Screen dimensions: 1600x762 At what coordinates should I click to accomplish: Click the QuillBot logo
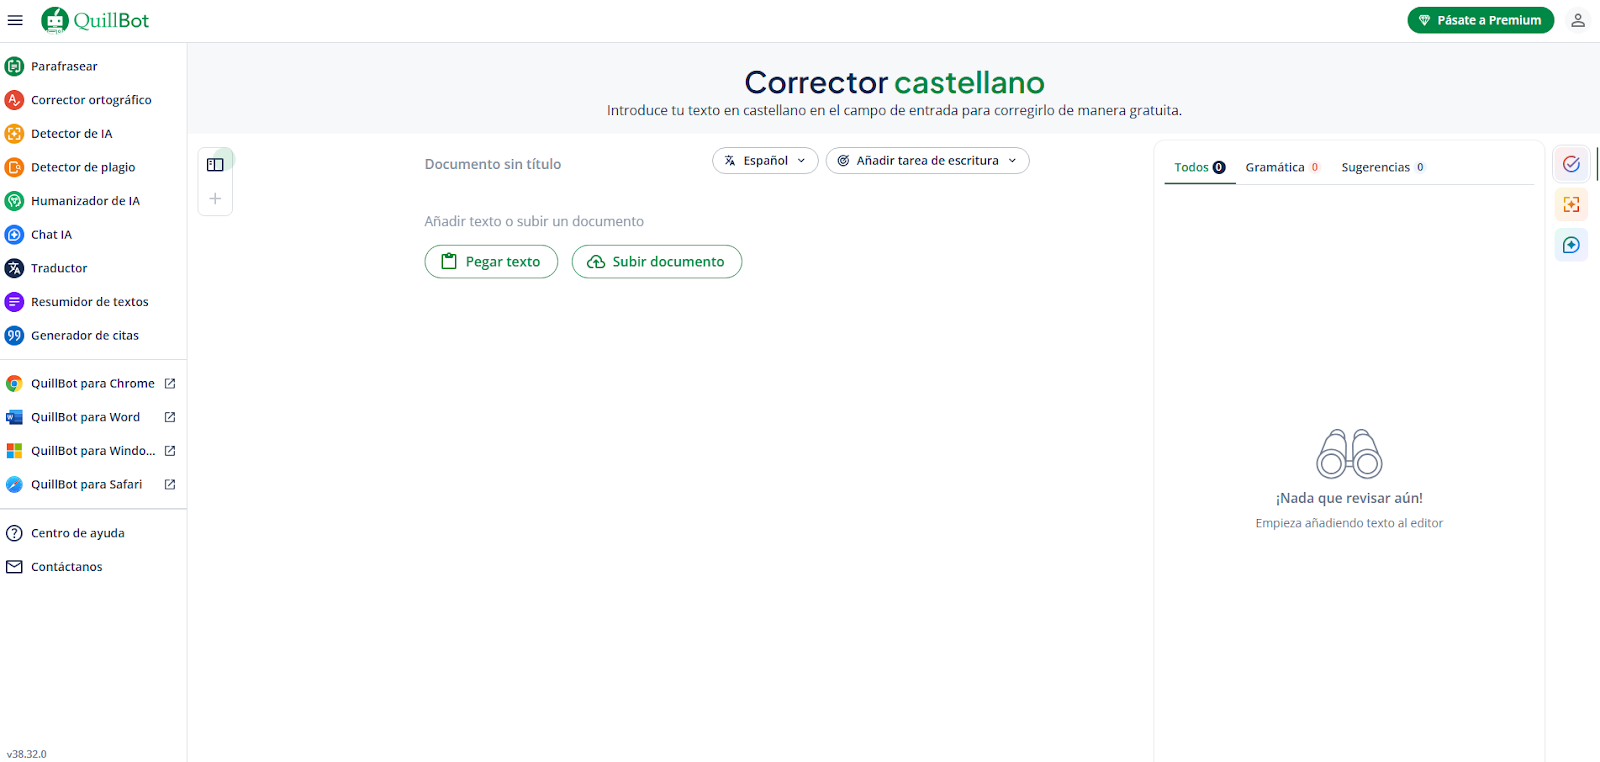coord(95,20)
